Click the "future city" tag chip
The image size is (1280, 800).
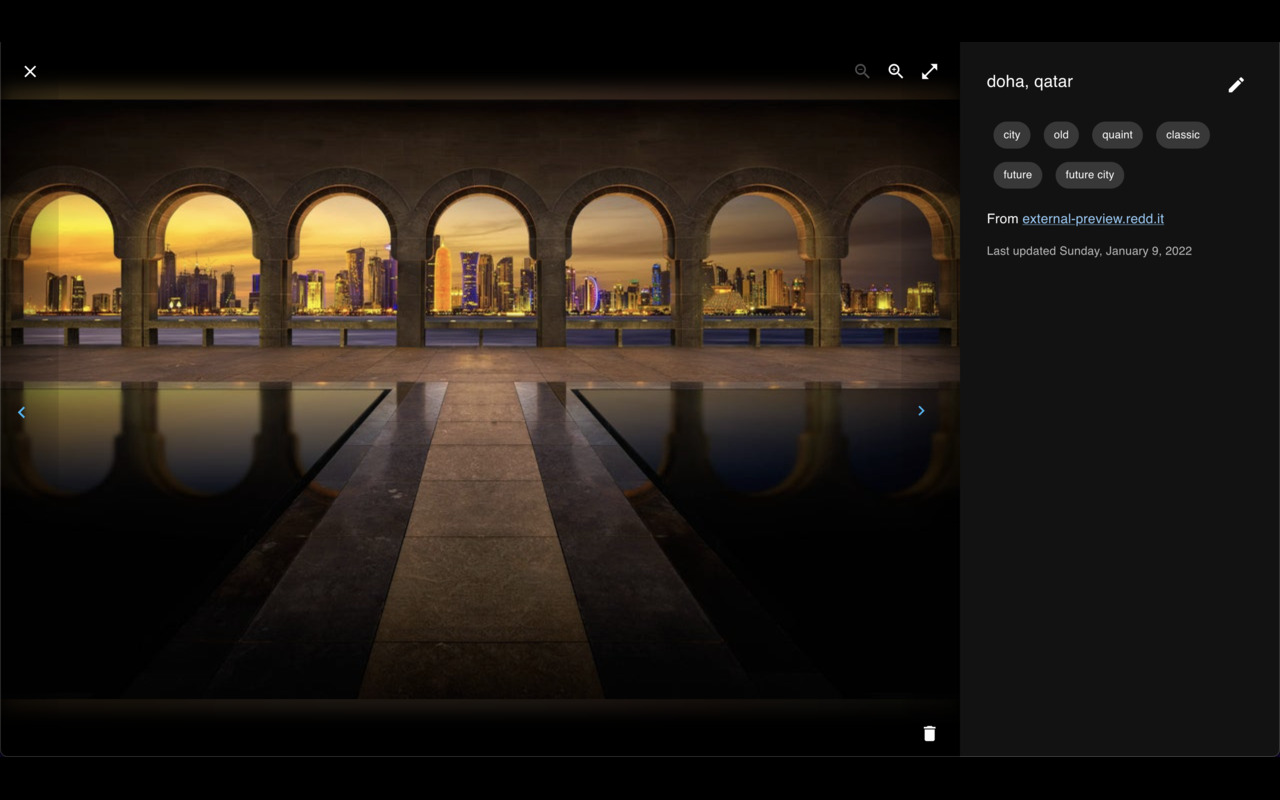(x=1089, y=175)
